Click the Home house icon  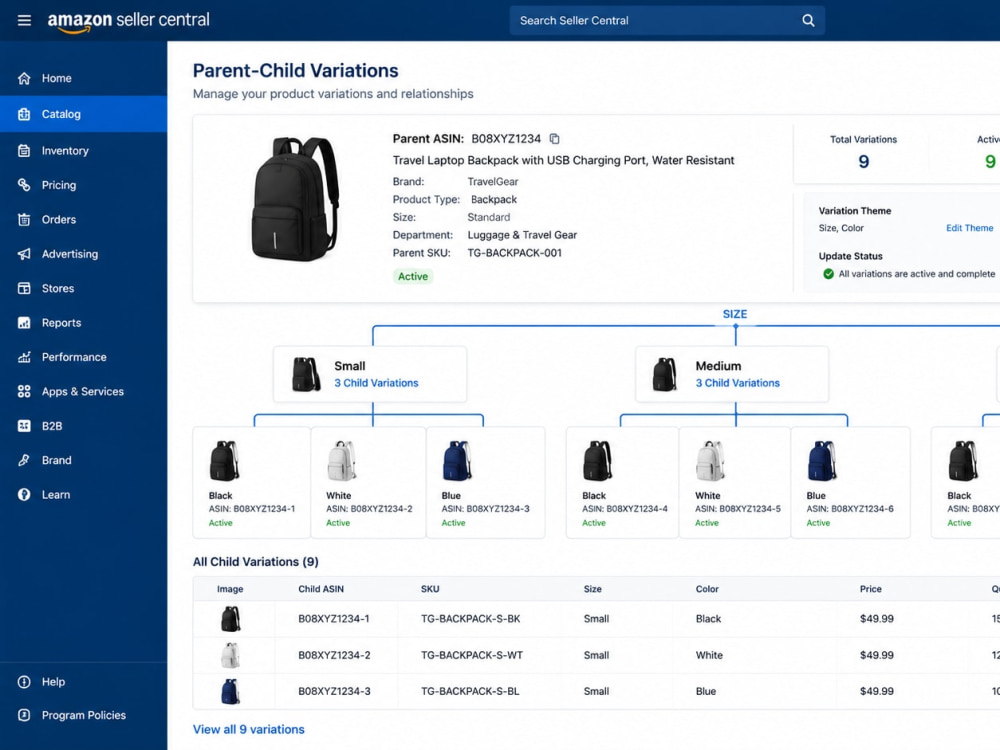pos(24,78)
